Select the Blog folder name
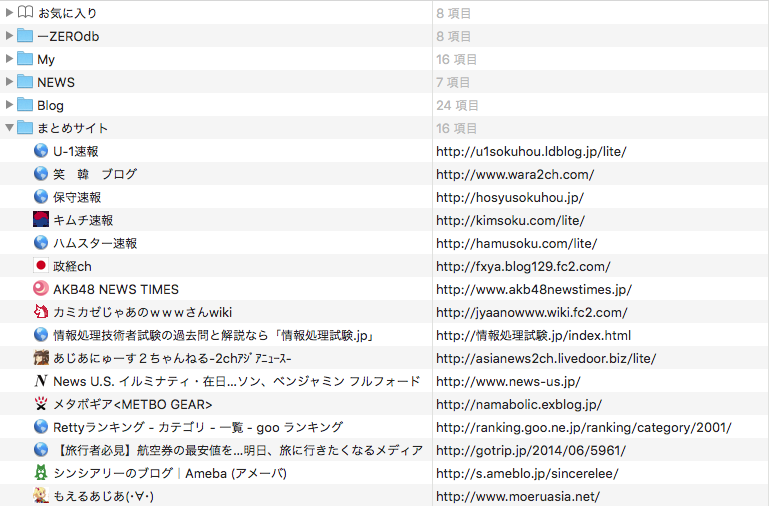 click(50, 106)
